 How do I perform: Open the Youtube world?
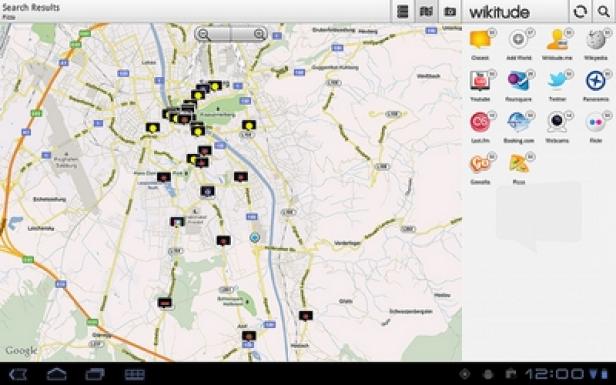click(x=480, y=86)
